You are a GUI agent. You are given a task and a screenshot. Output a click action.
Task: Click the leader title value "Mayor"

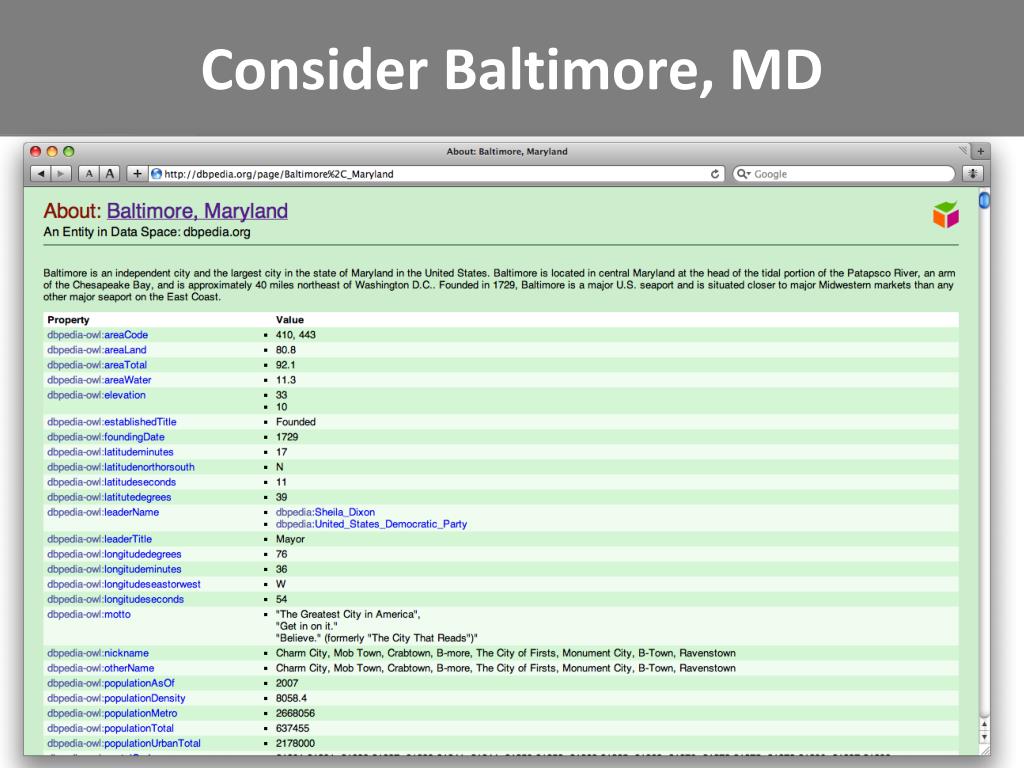[290, 539]
